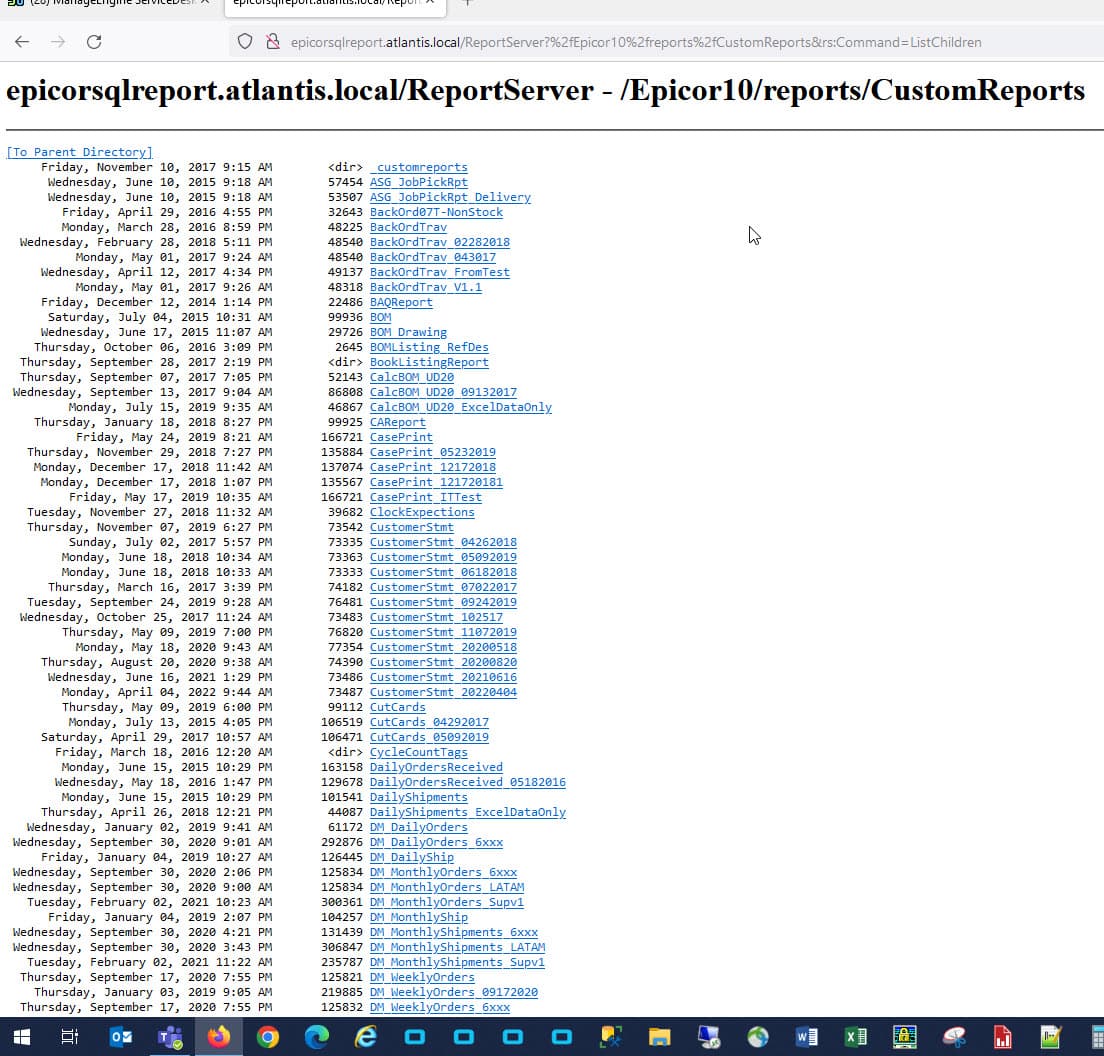The height and width of the screenshot is (1056, 1104).
Task: Click the yellow padlock screen taskbar icon
Action: coord(905,1036)
